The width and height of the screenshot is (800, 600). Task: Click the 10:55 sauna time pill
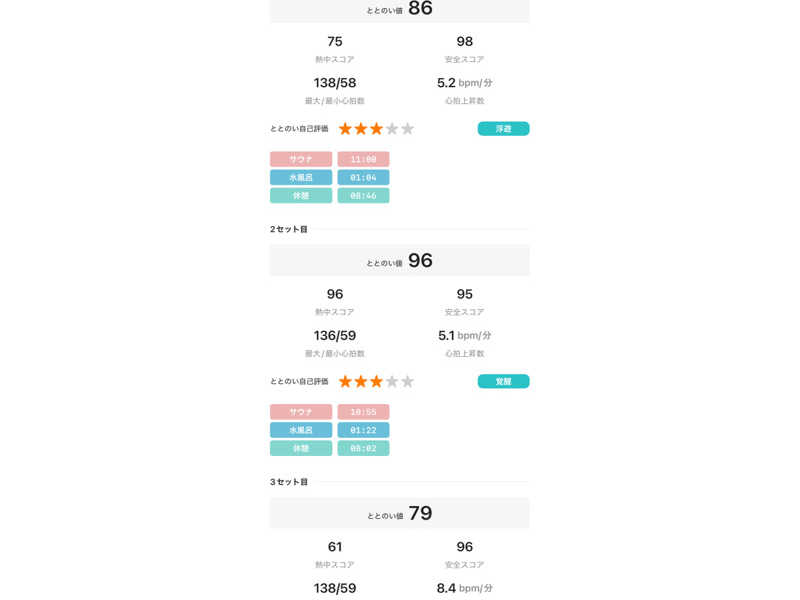(363, 411)
